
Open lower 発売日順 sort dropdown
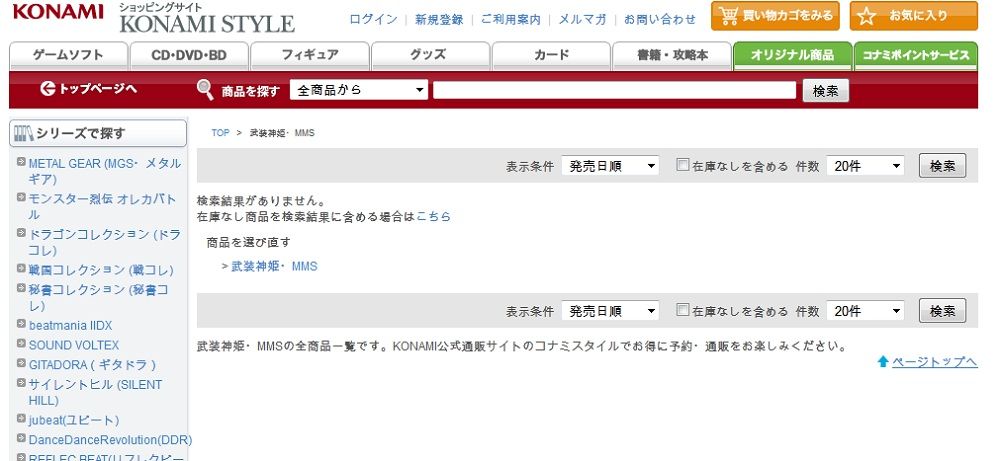click(610, 311)
